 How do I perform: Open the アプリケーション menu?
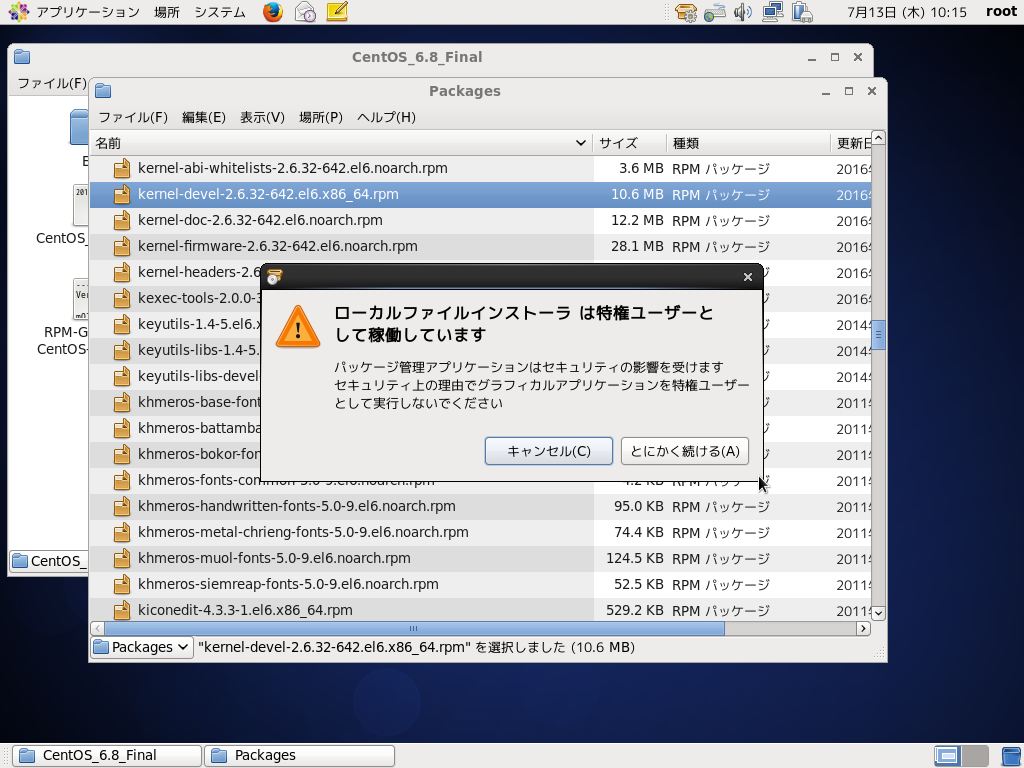coord(88,12)
